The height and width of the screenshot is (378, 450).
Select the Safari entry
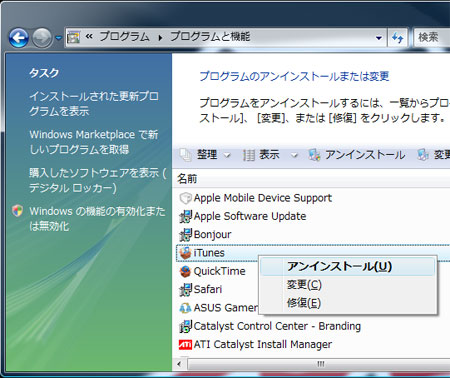click(208, 289)
